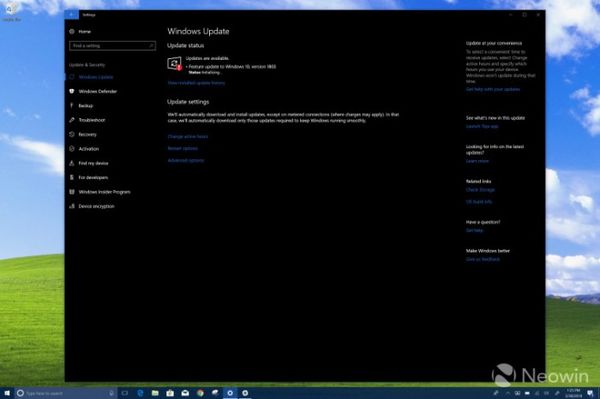Open Device encryption settings
The height and width of the screenshot is (399, 600).
coord(96,206)
